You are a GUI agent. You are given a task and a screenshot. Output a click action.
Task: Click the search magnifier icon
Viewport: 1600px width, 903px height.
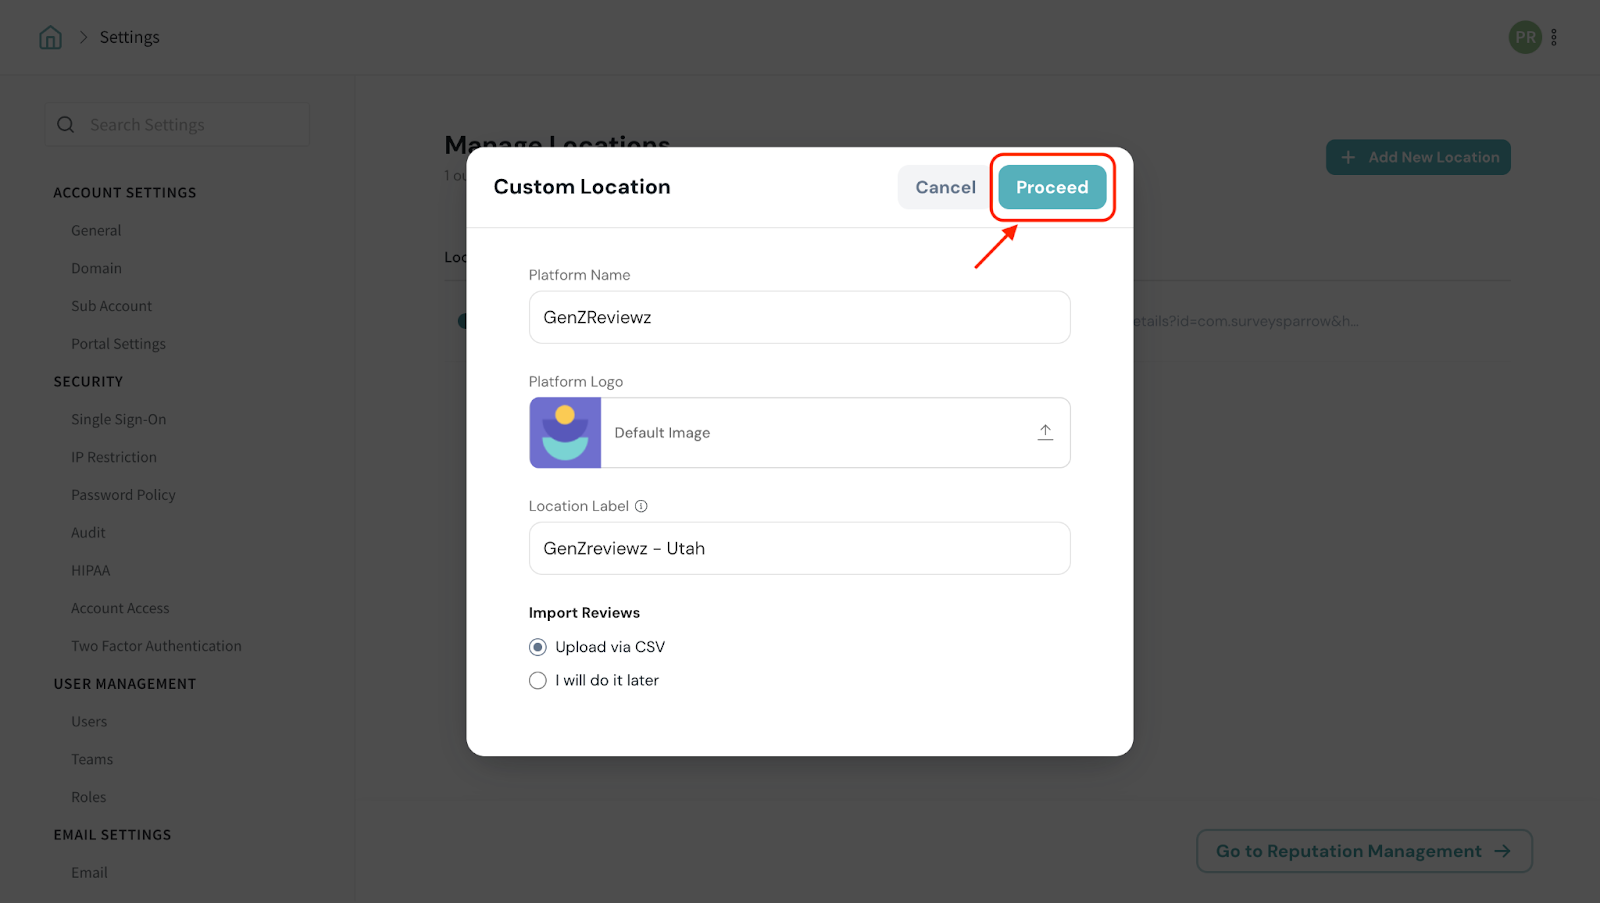pyautogui.click(x=66, y=125)
